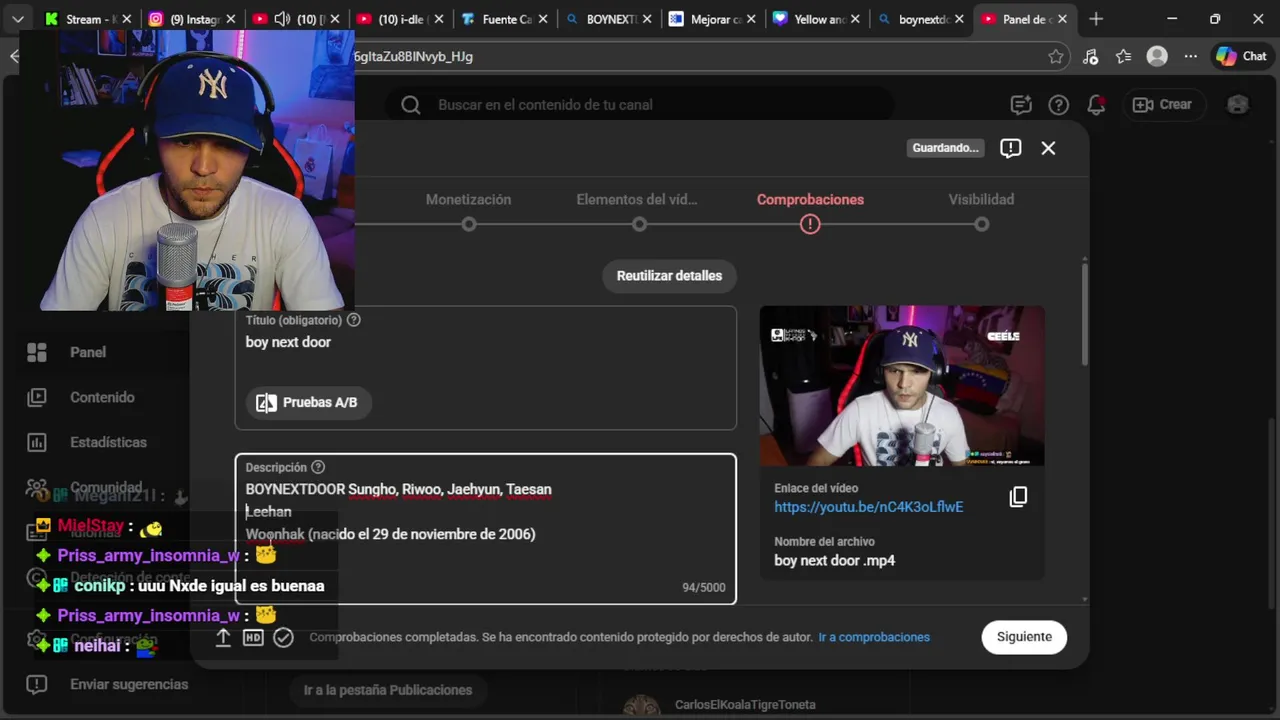Click the dialog vertical scrollbar

coord(1084,315)
